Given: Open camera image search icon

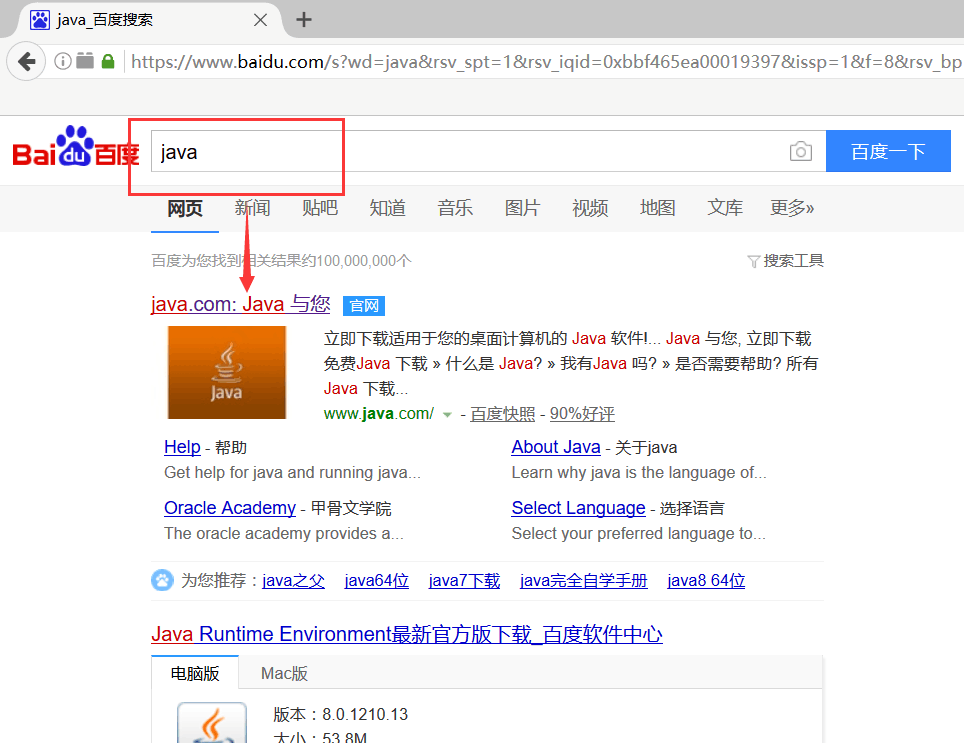Looking at the screenshot, I should [x=800, y=151].
